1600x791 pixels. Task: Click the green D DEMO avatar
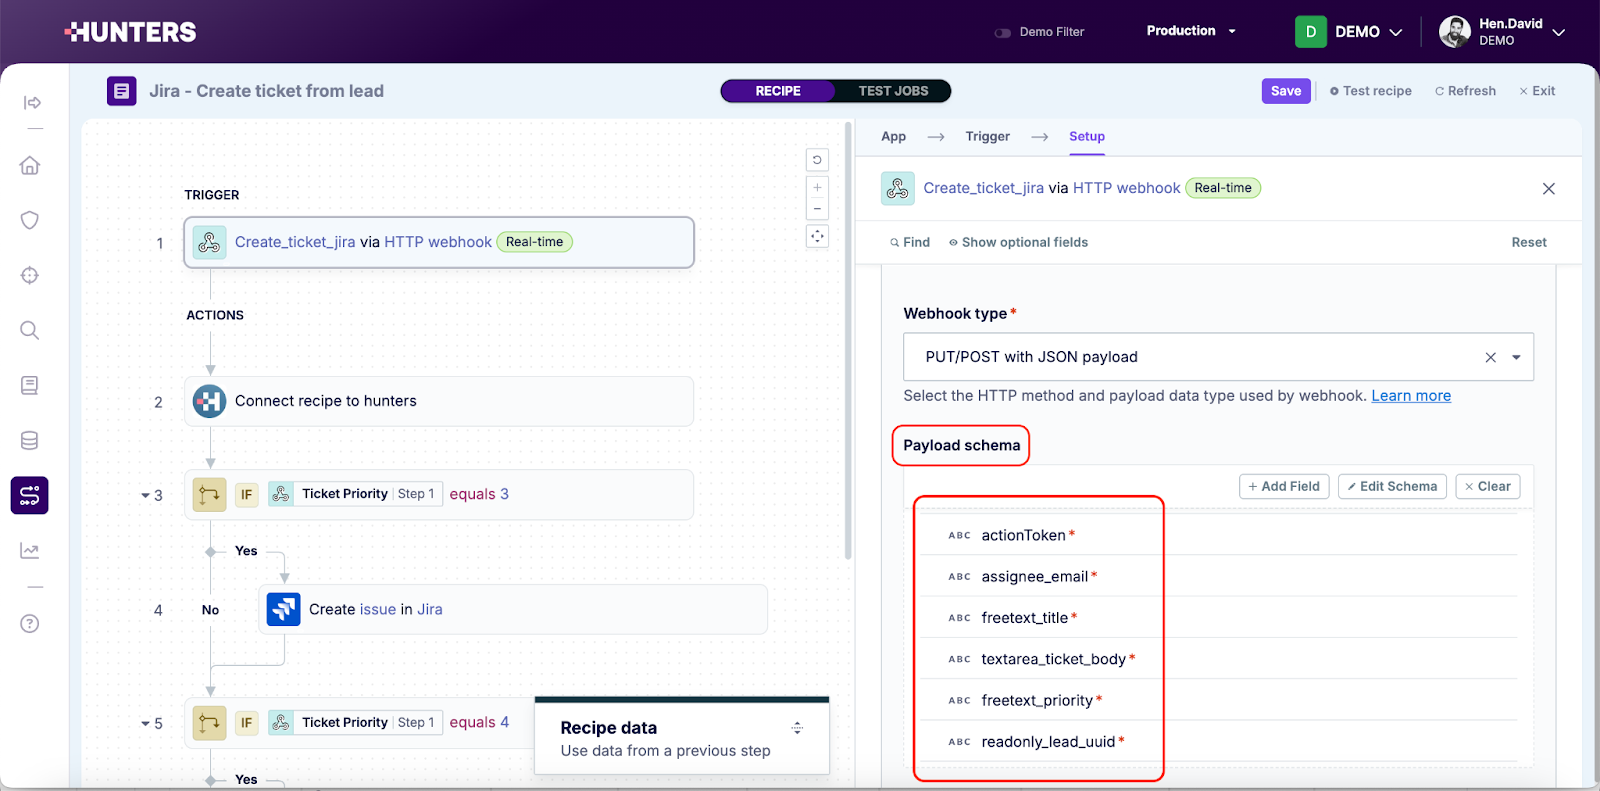point(1311,32)
